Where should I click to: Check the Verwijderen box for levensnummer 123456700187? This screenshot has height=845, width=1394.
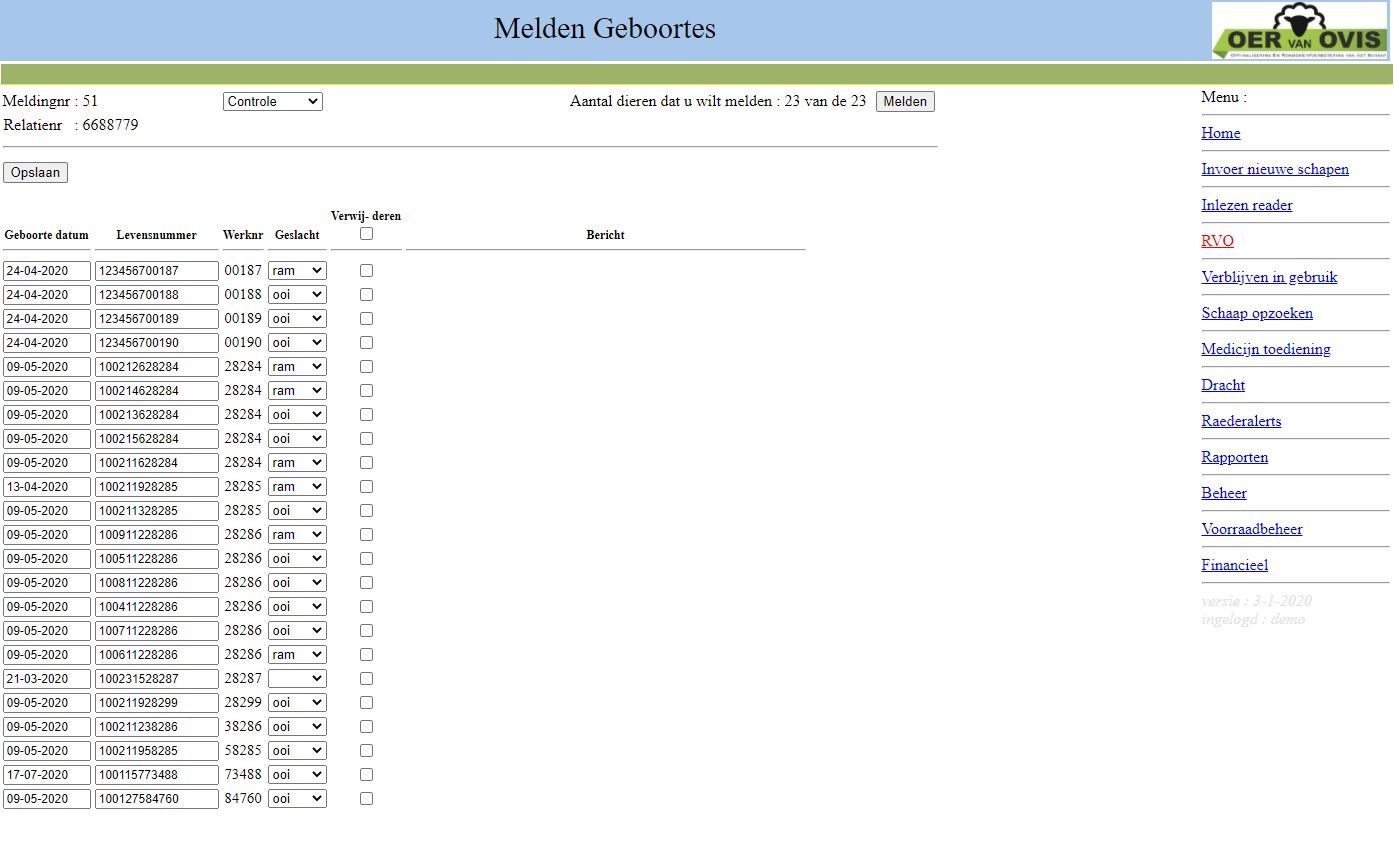pos(366,271)
